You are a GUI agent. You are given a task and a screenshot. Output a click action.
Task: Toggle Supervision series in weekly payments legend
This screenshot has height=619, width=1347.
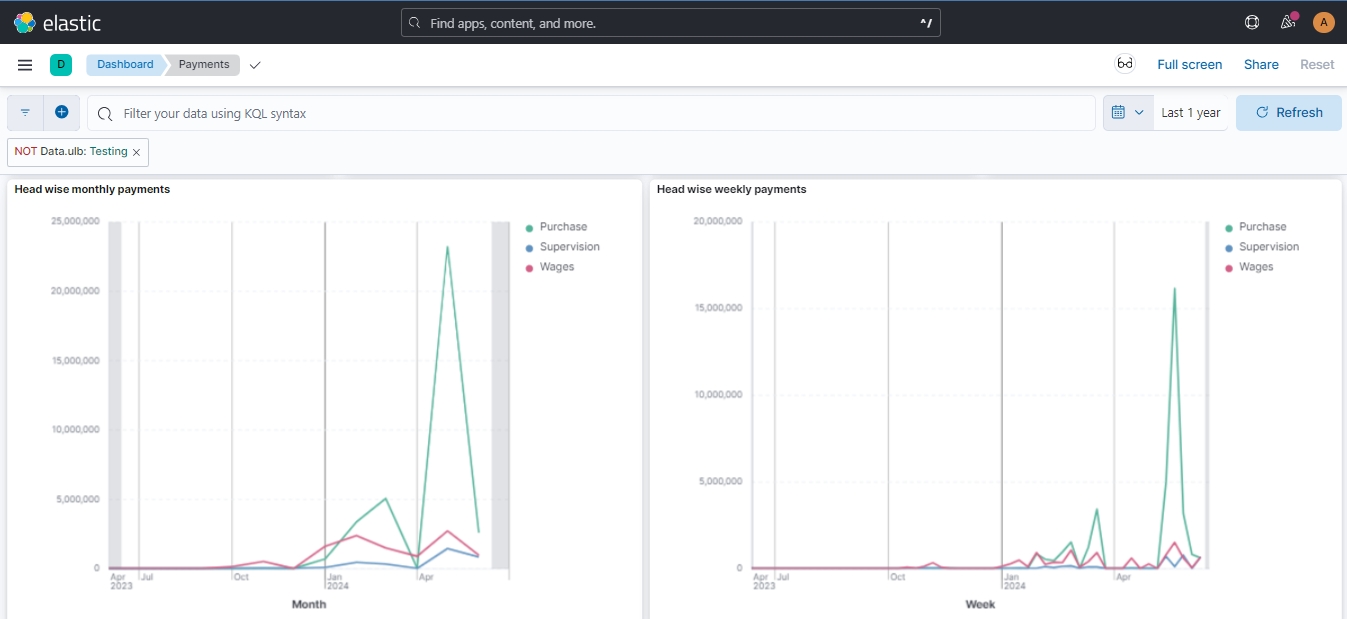1268,247
